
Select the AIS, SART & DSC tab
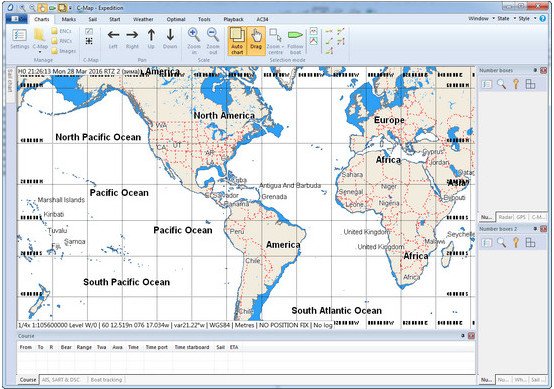click(61, 380)
